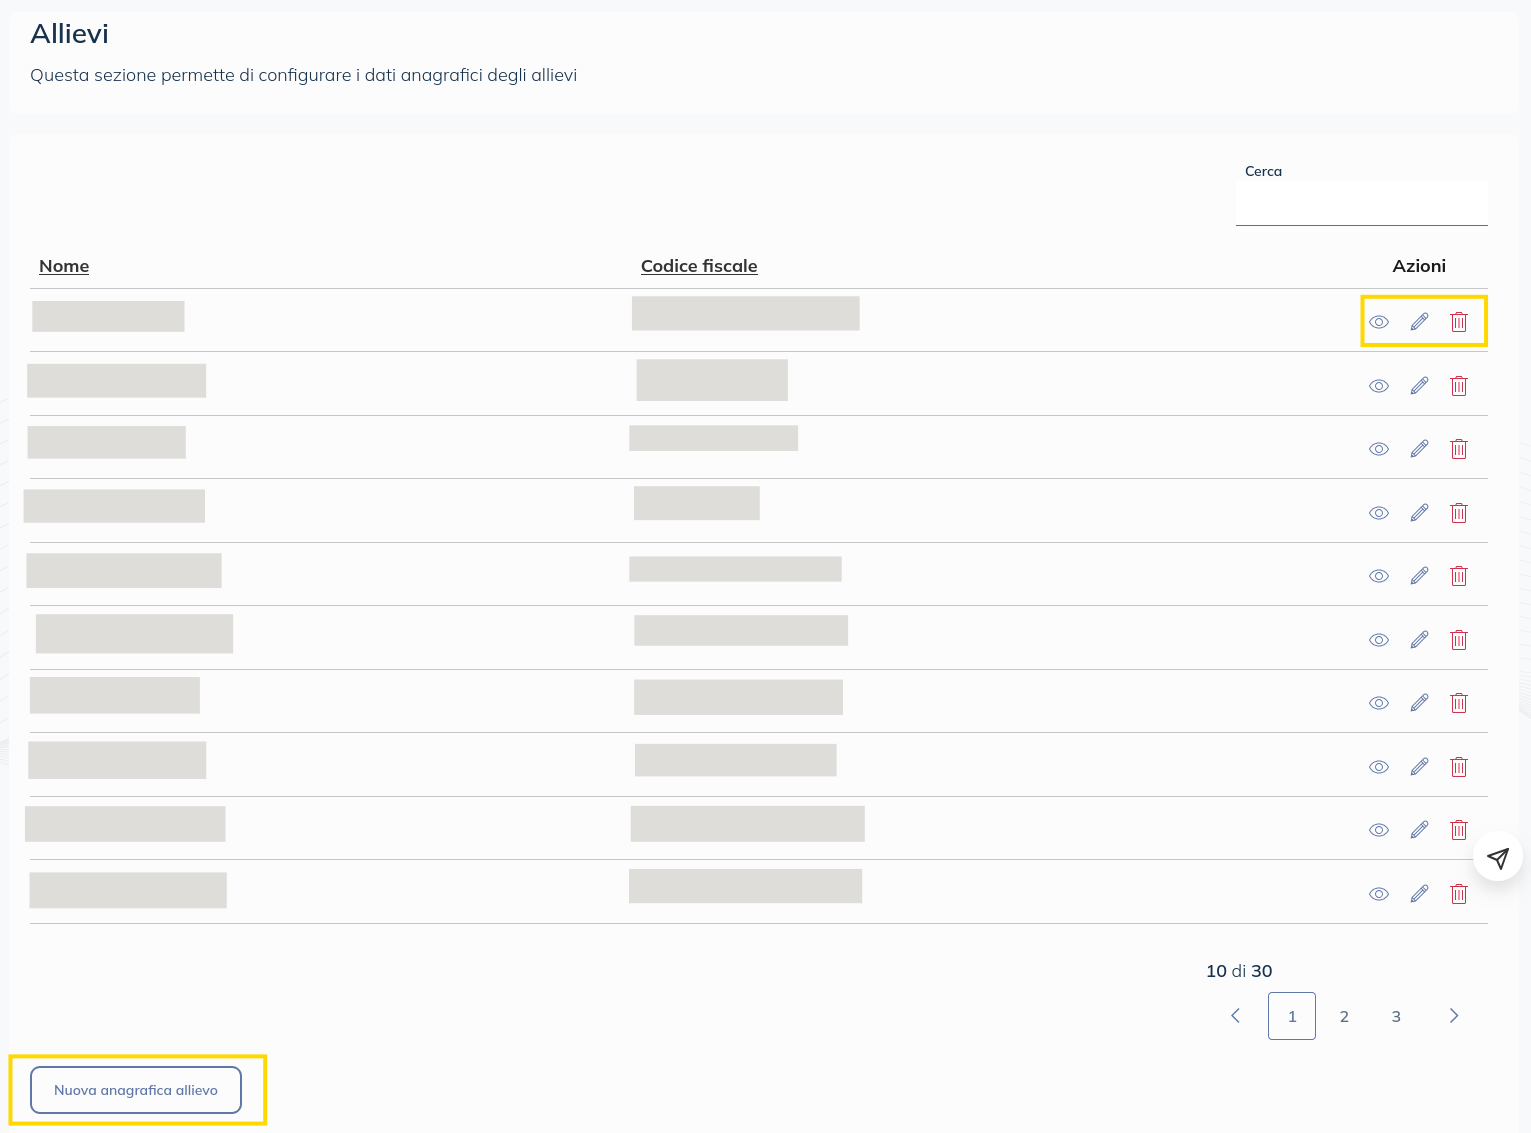Go to previous page with left chevron

click(x=1236, y=1016)
